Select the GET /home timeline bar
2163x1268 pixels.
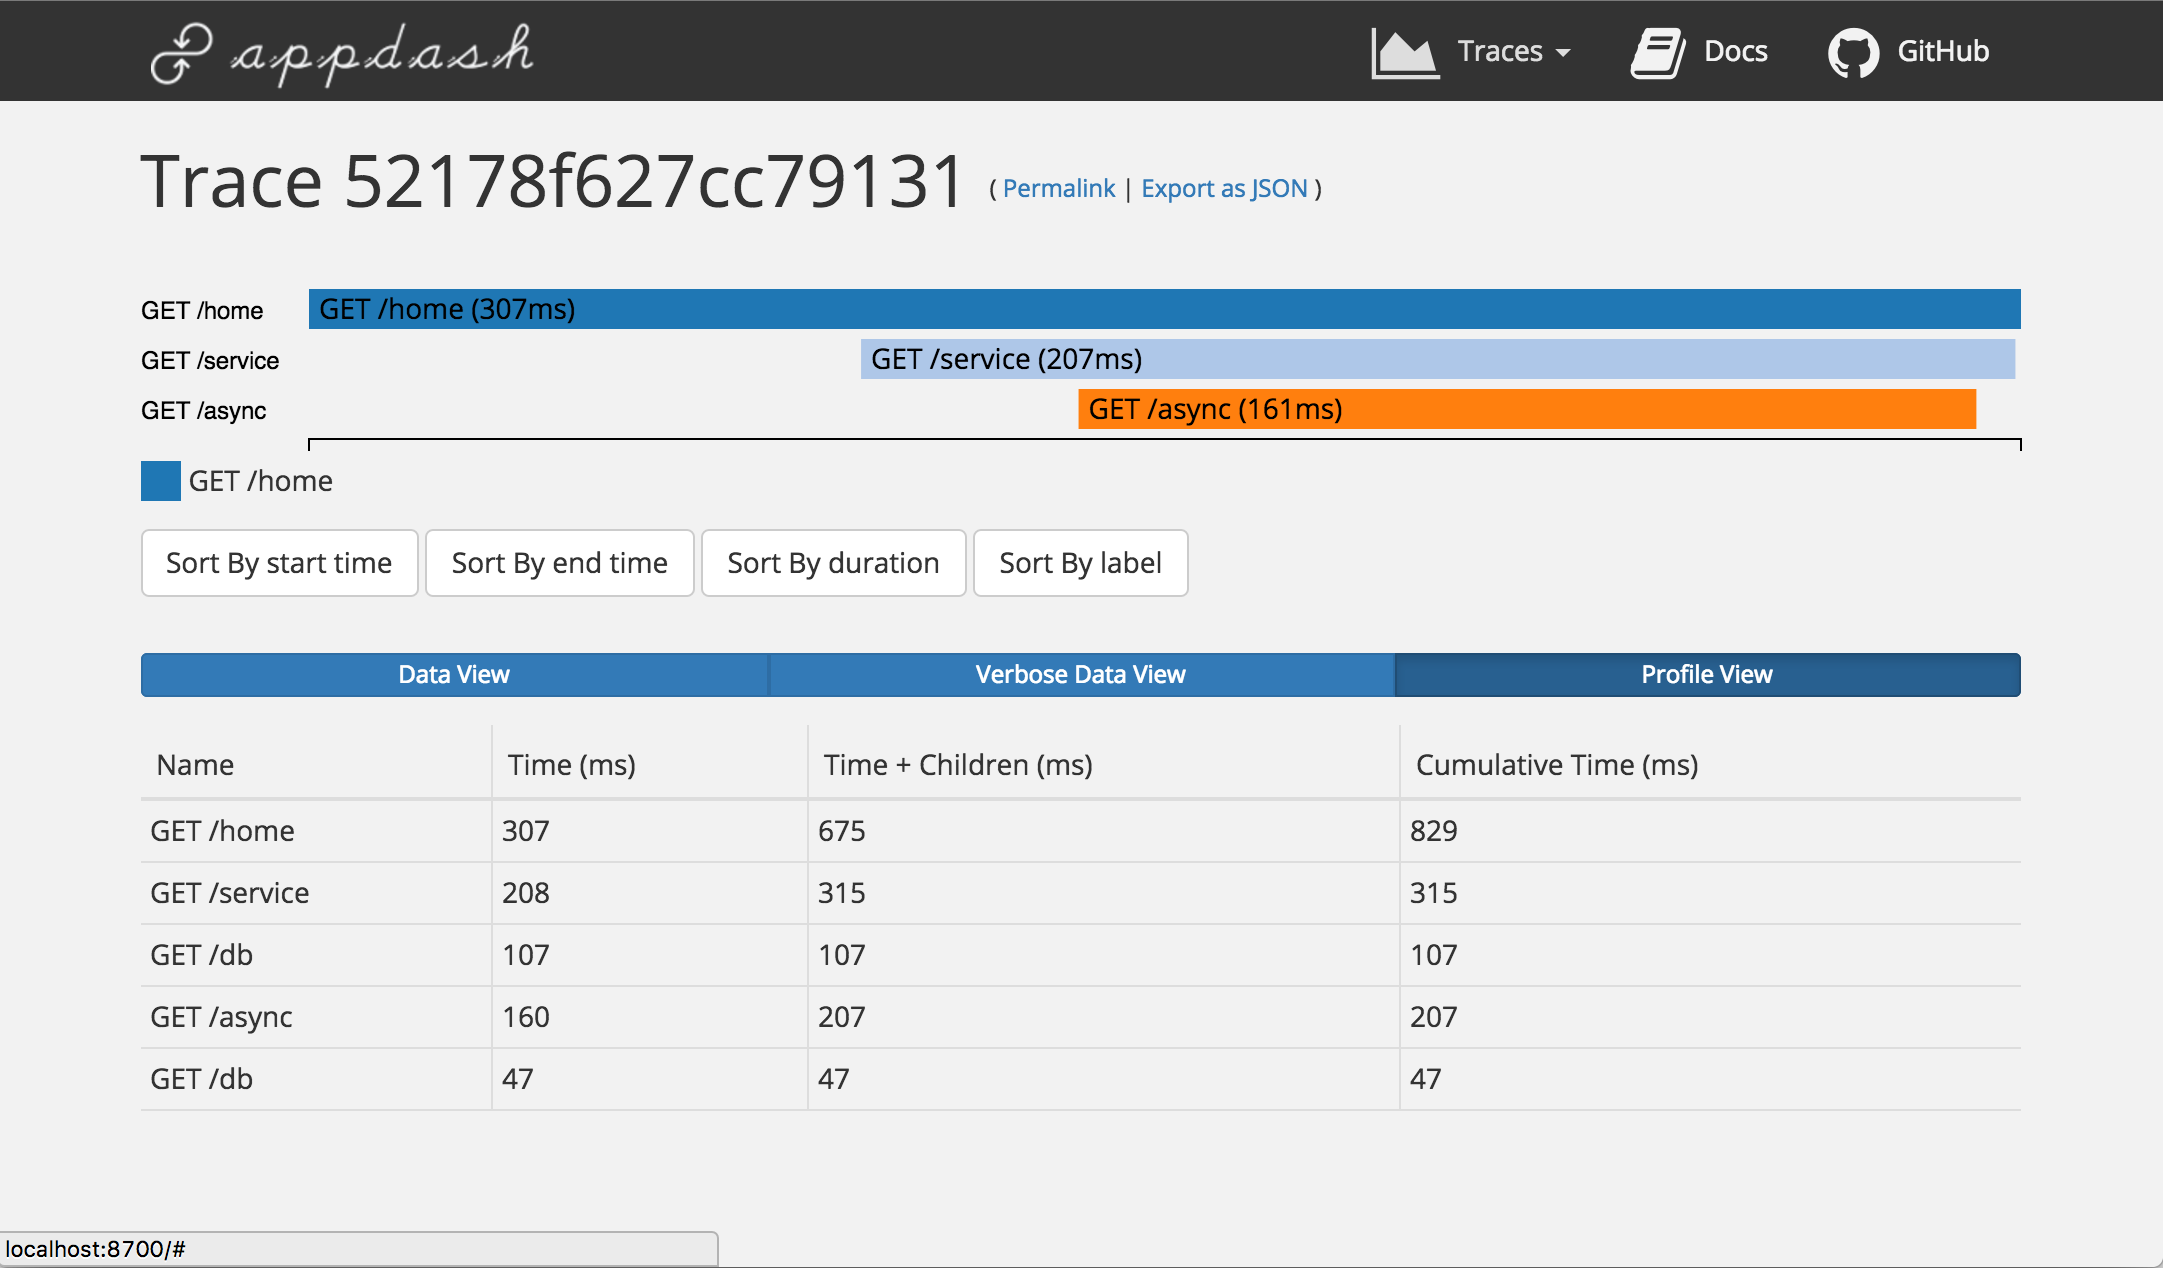[1164, 309]
